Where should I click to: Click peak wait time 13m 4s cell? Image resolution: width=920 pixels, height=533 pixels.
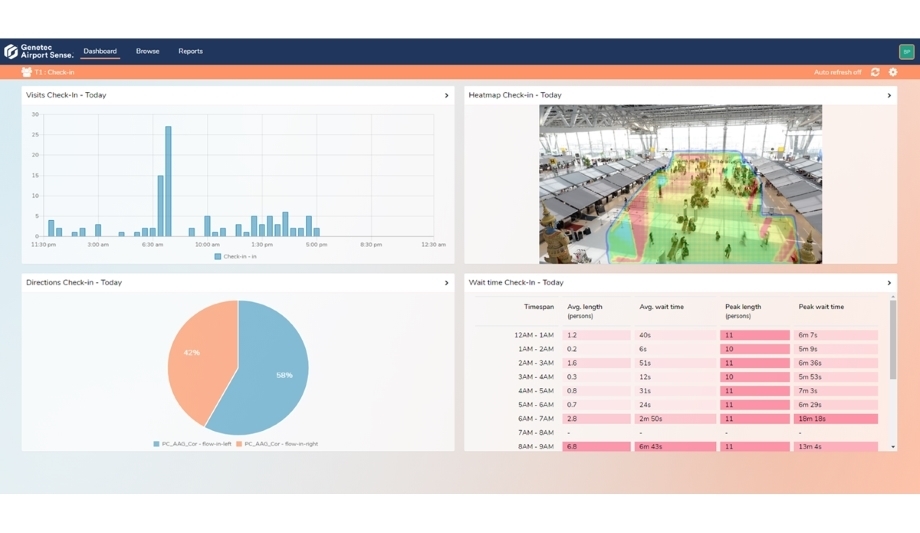point(836,447)
